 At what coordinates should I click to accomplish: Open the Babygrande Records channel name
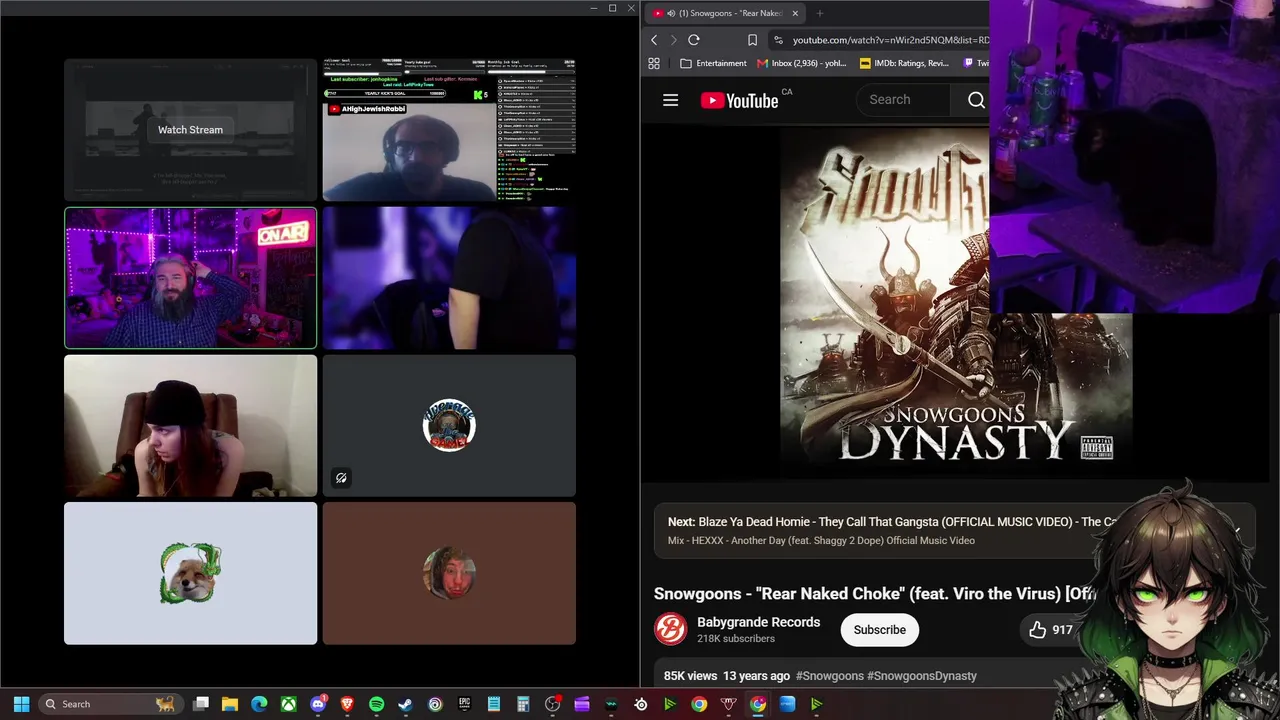coord(758,622)
